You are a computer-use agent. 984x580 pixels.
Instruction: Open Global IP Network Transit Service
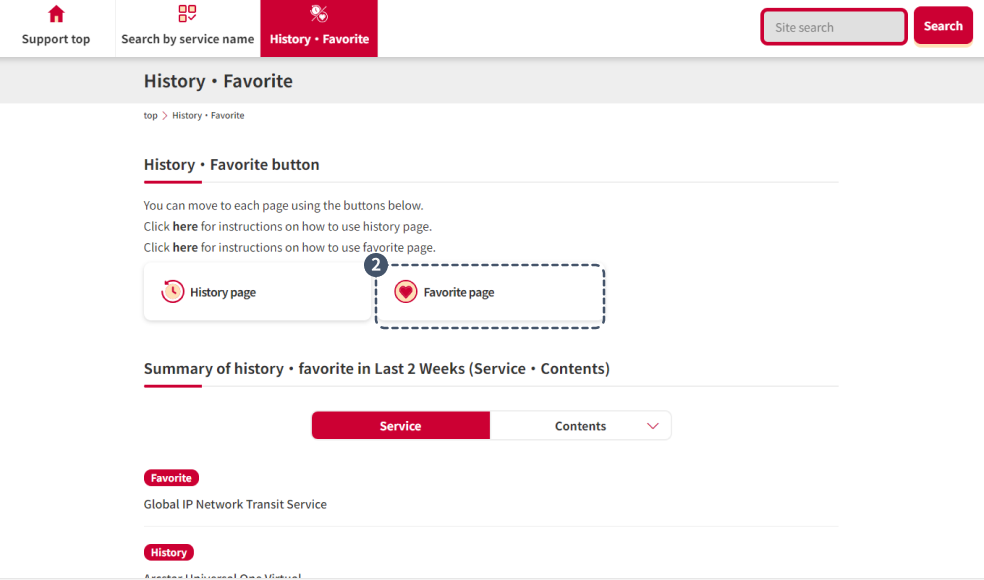235,505
